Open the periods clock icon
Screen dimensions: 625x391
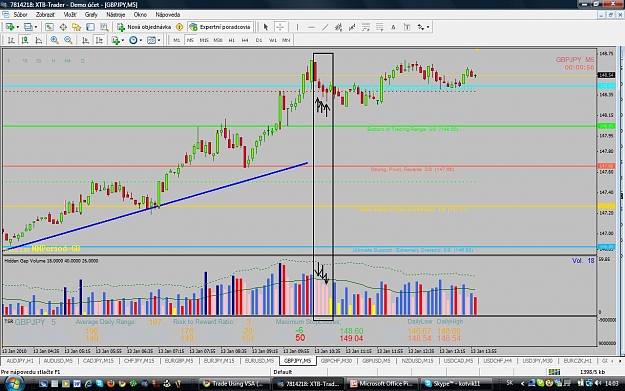133,40
